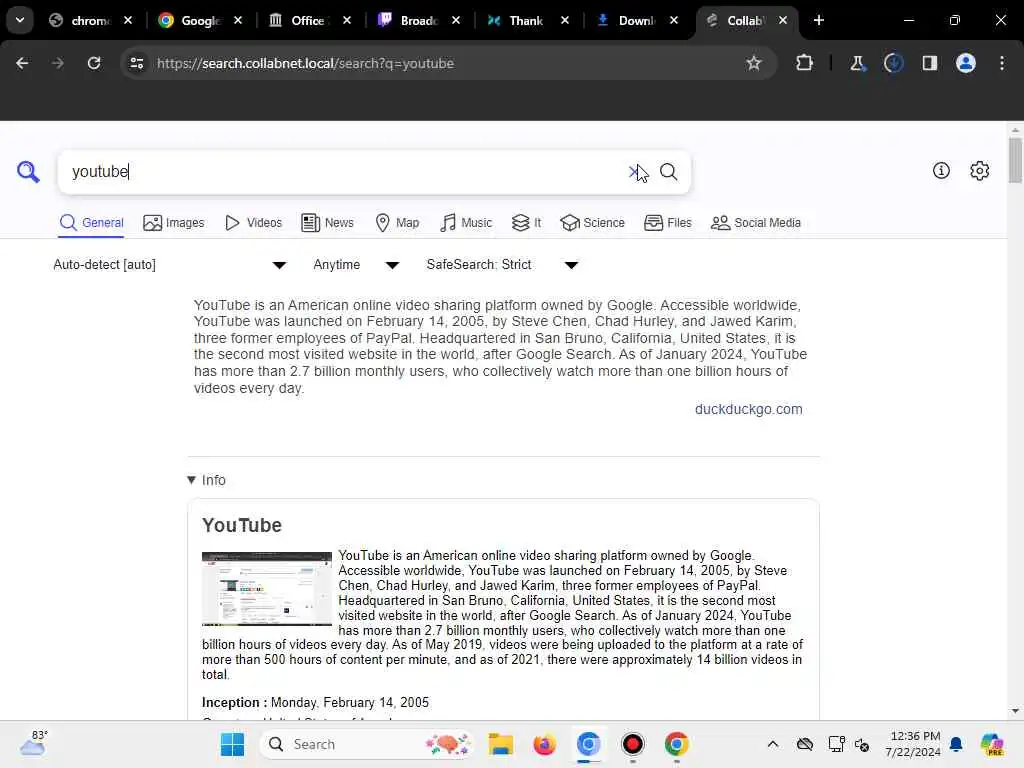The image size is (1024, 768).
Task: Open the about info icon
Action: coord(941,170)
